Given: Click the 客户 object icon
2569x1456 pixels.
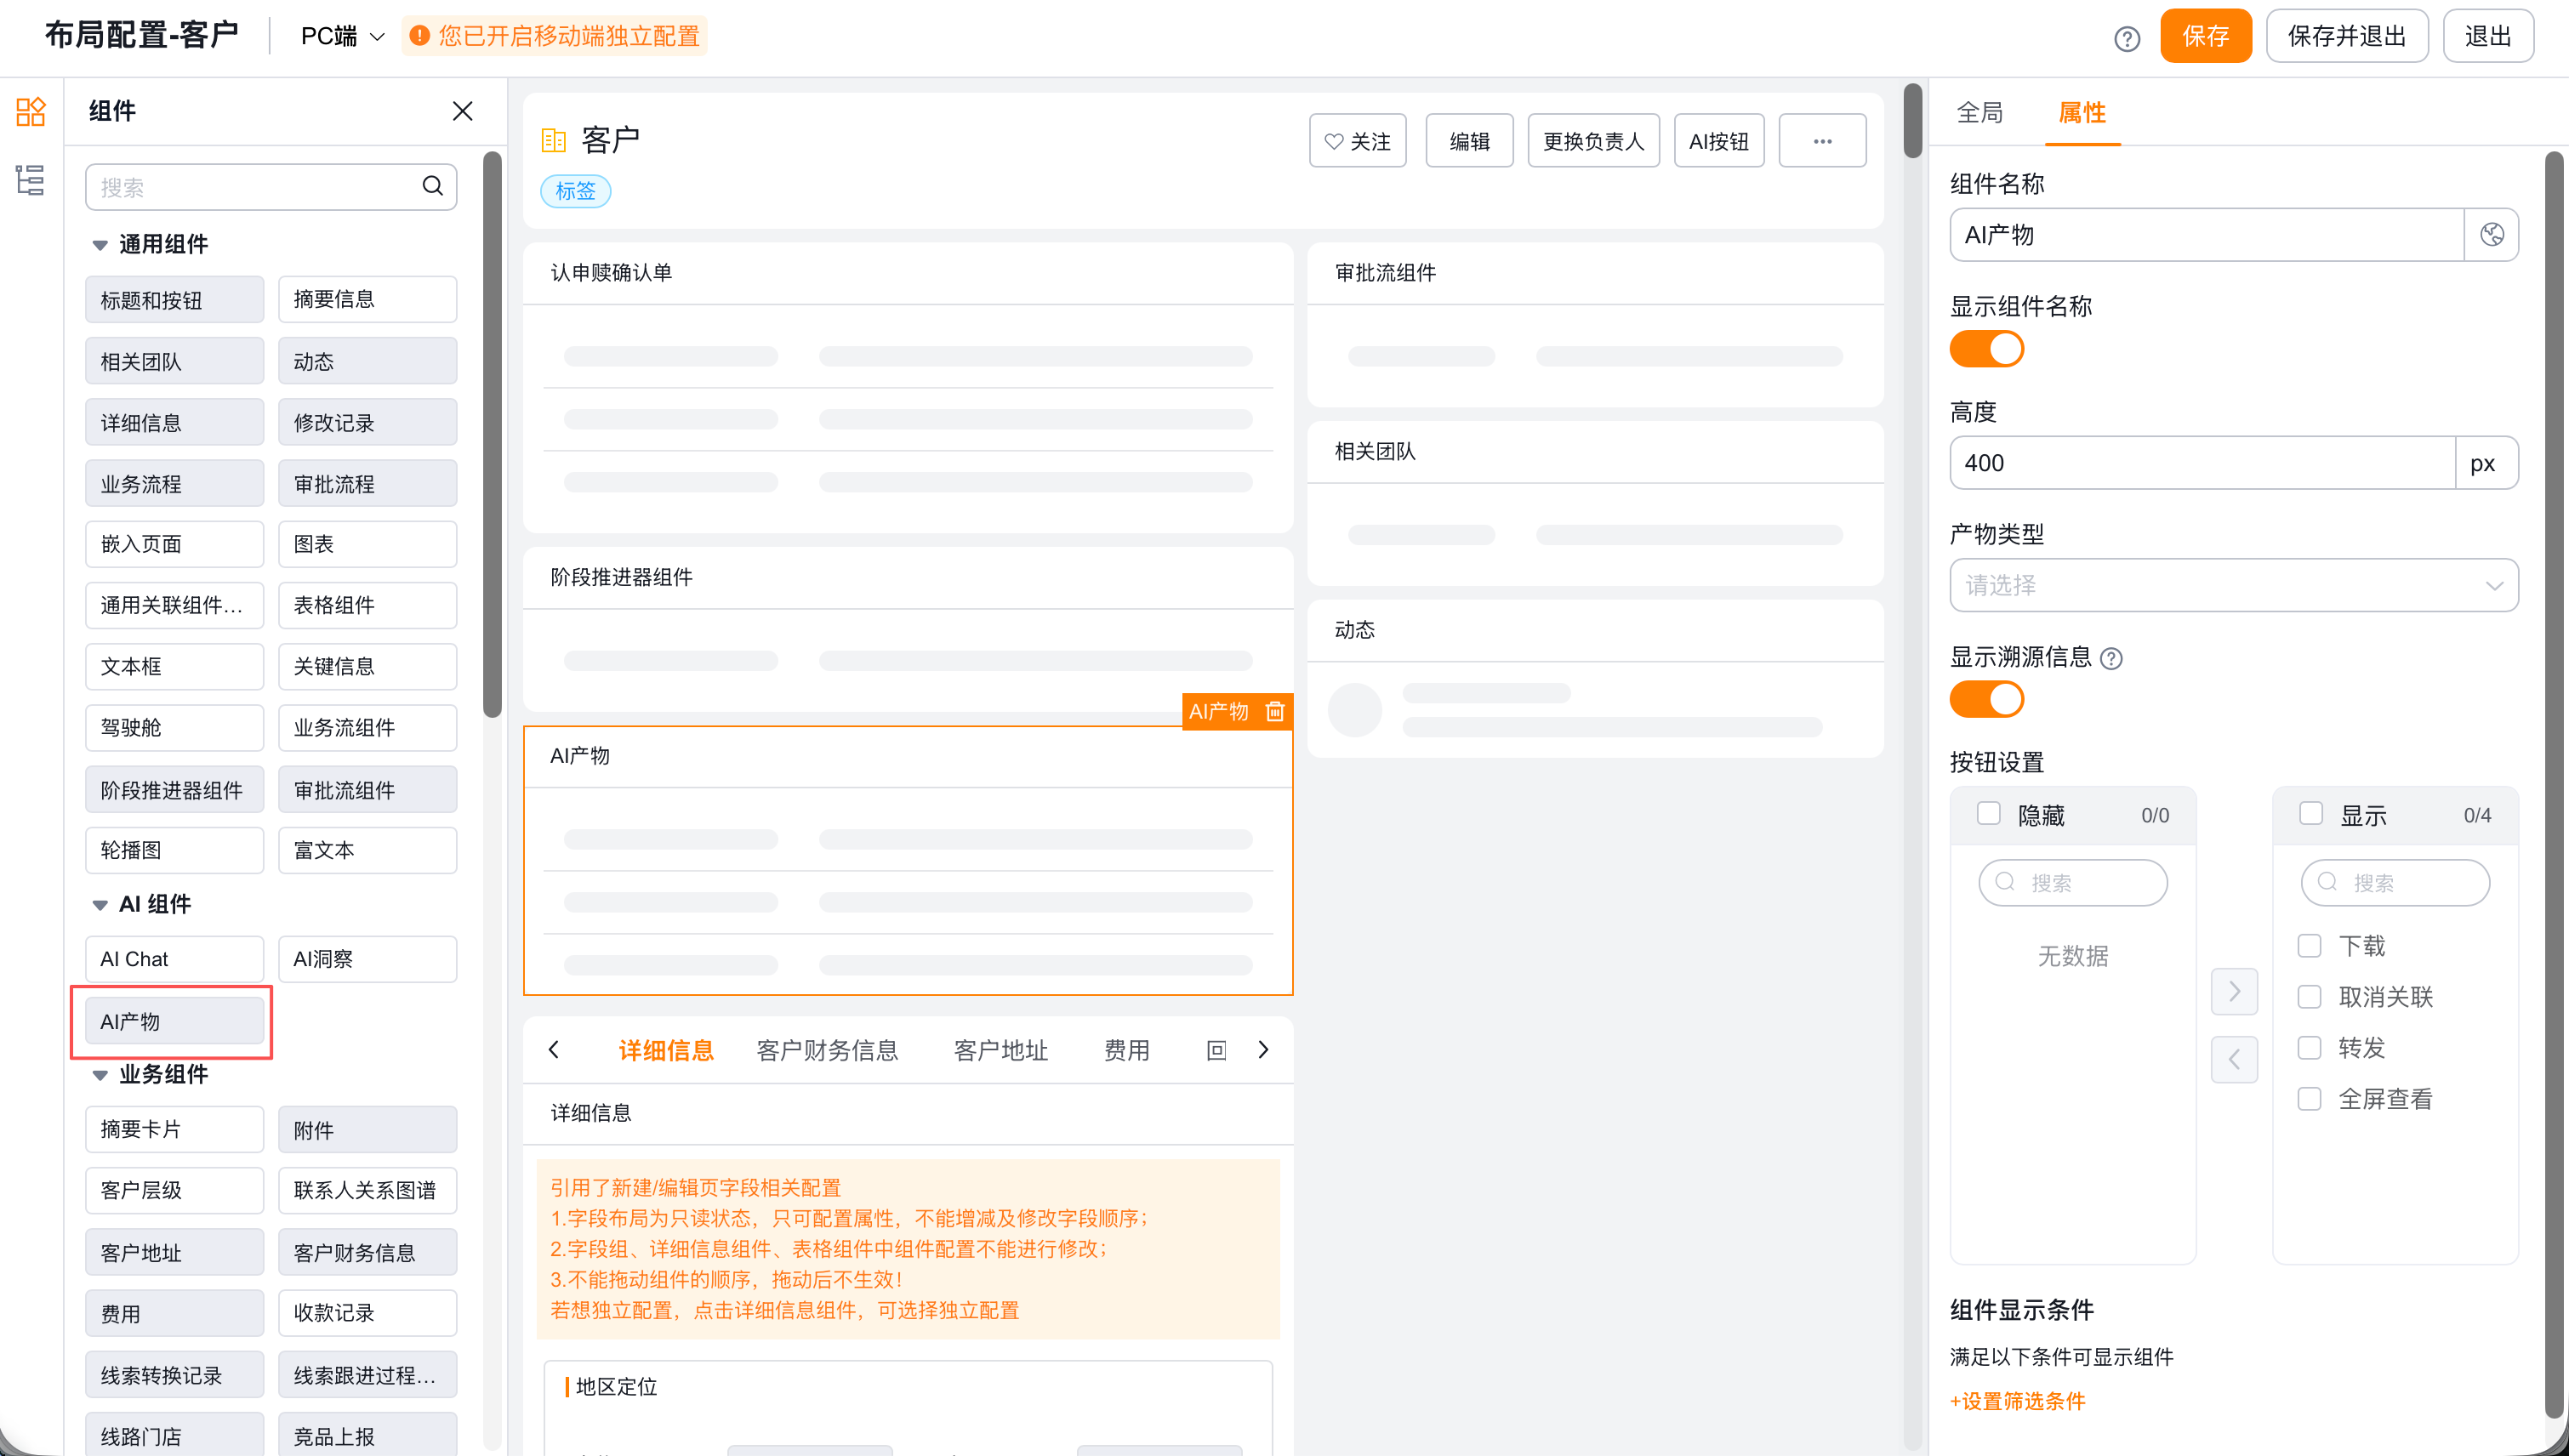Looking at the screenshot, I should [554, 140].
